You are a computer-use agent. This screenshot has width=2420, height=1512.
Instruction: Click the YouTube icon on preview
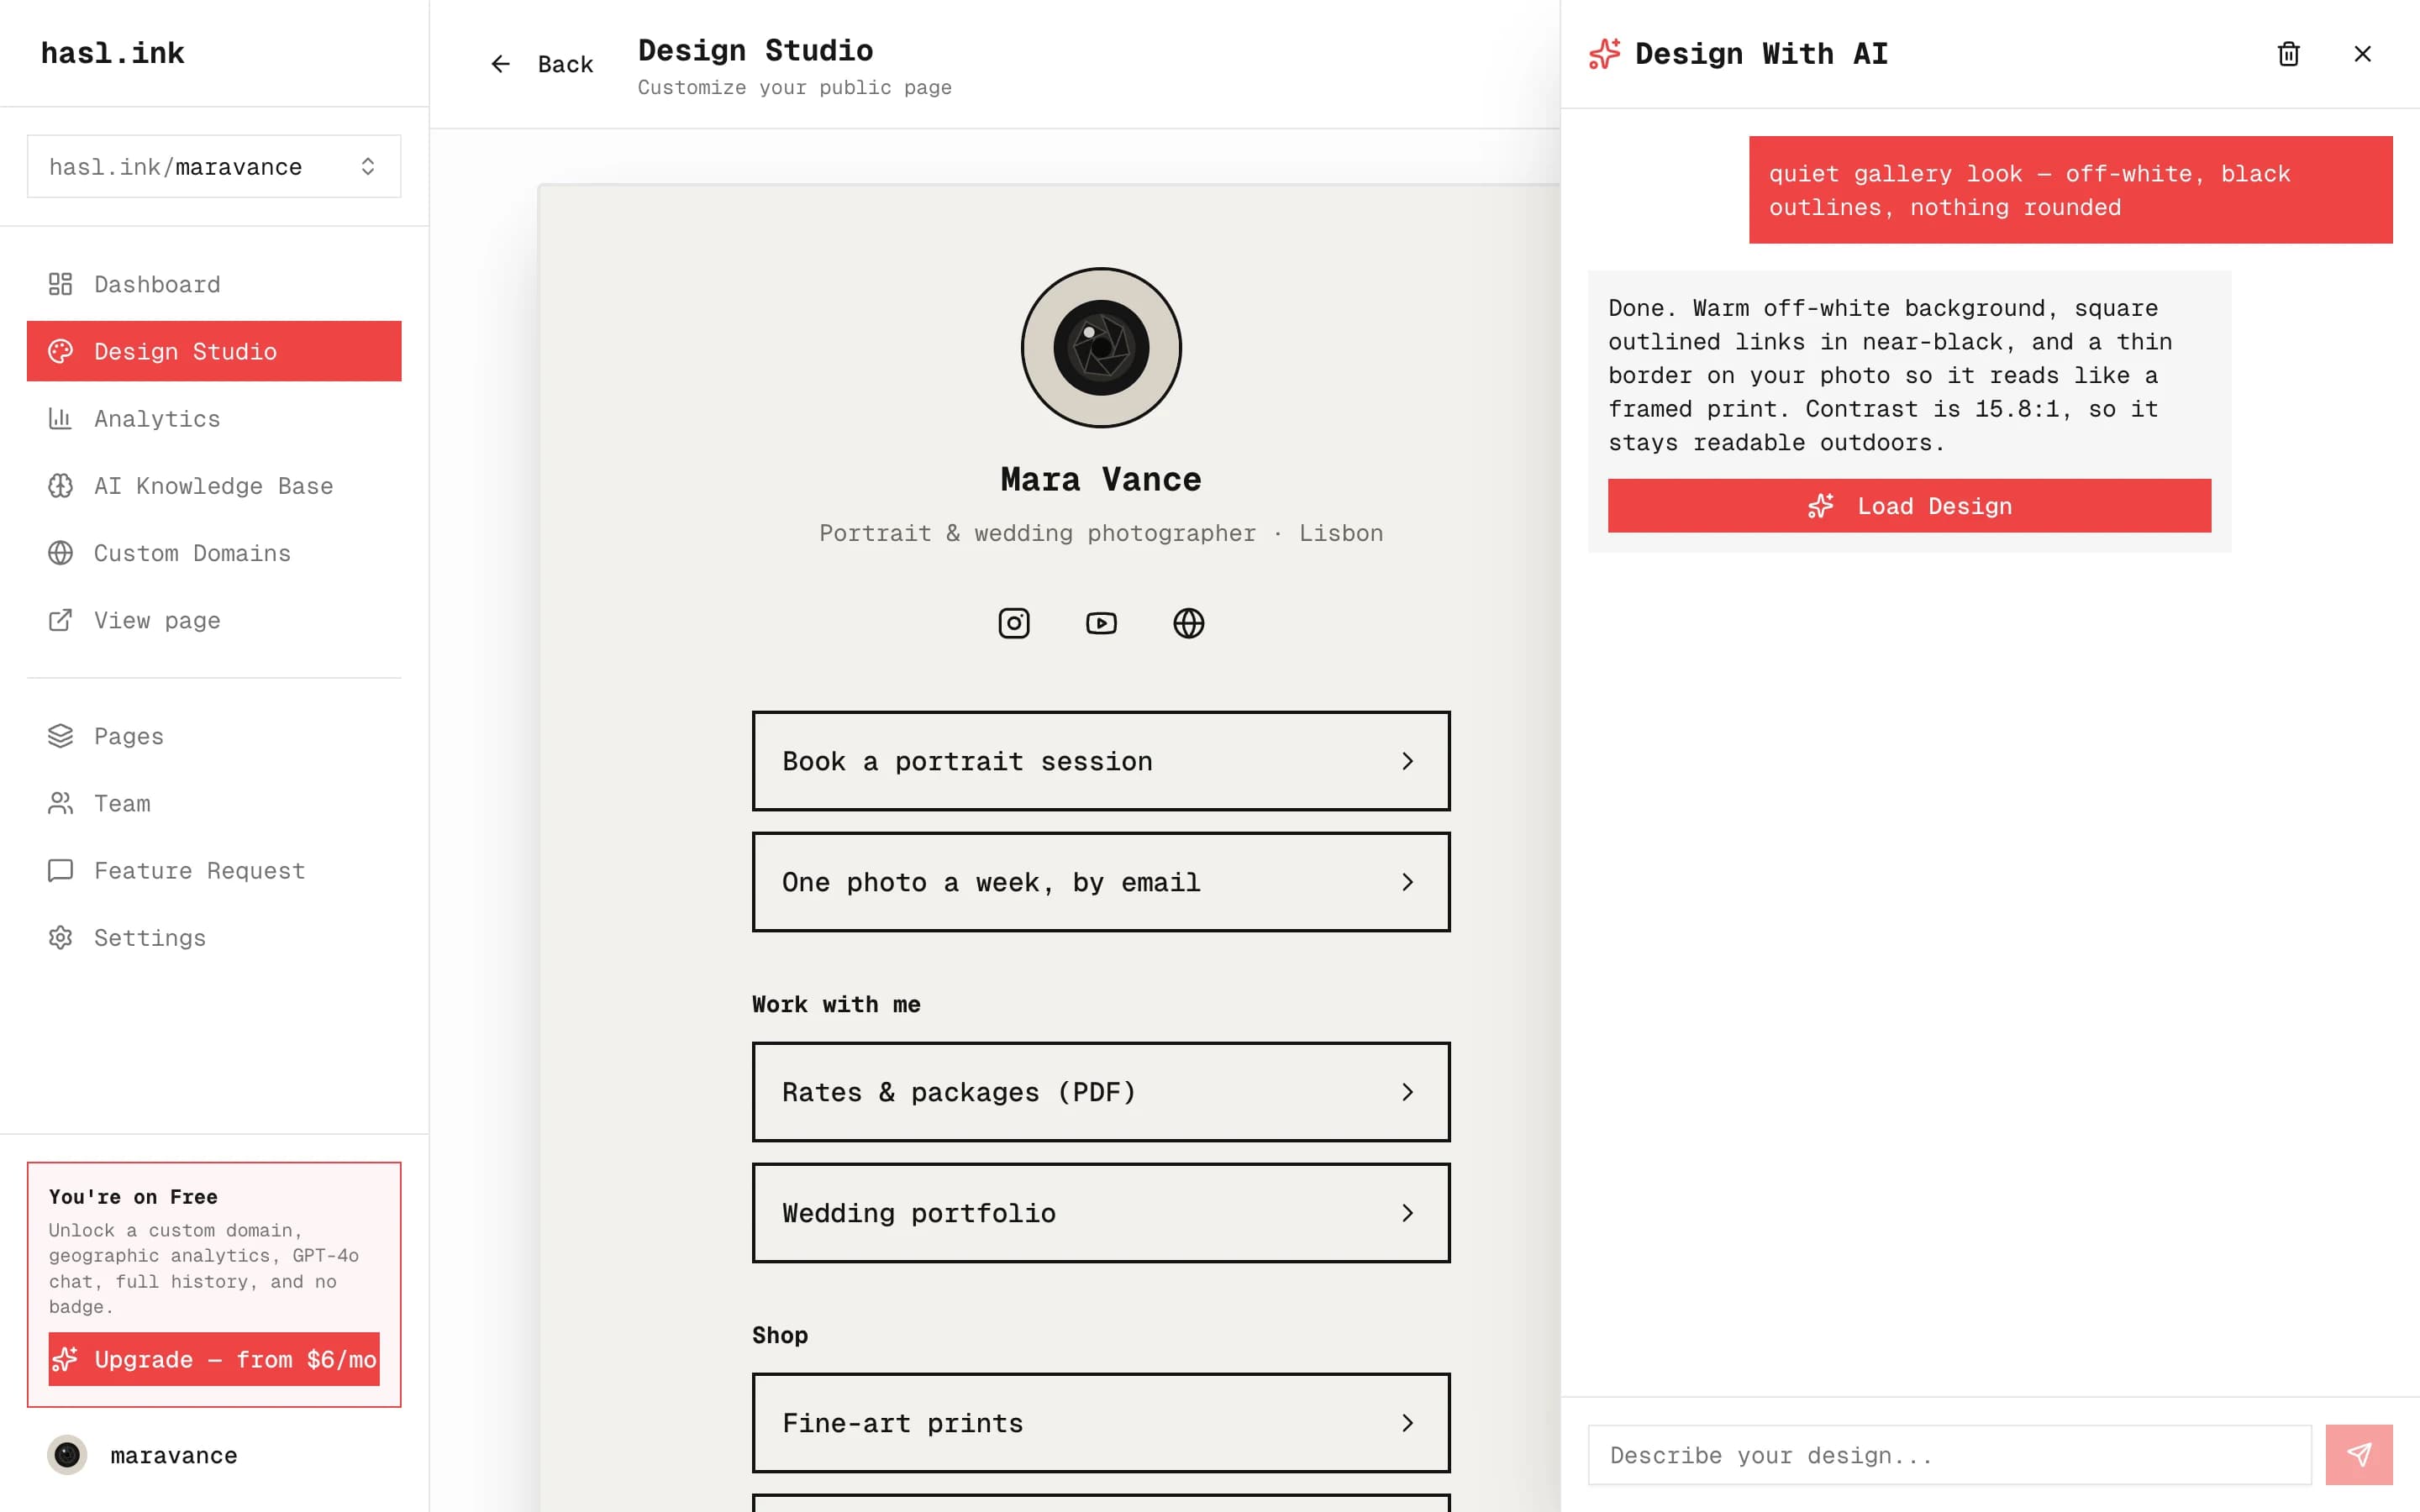1101,623
